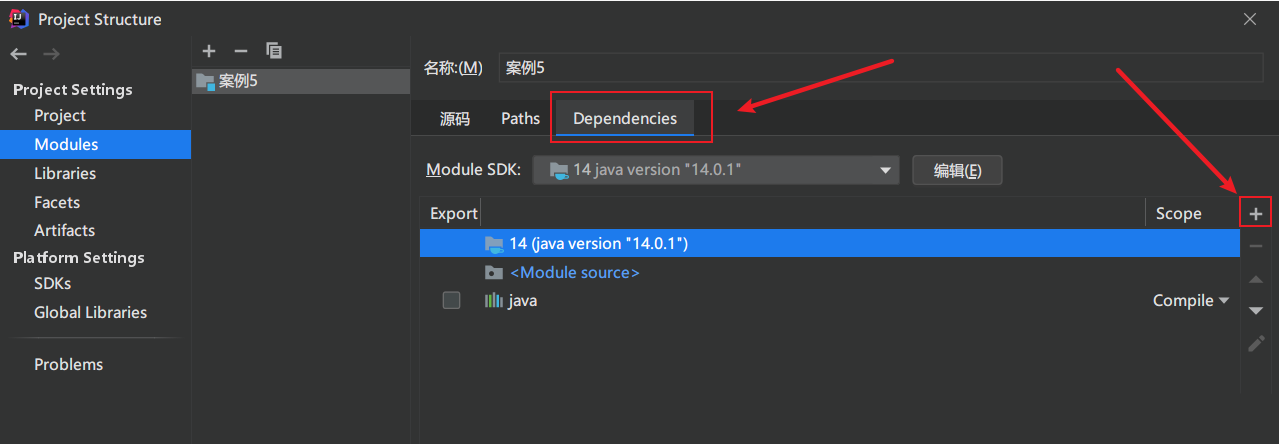Remove selected module with minus icon
Image resolution: width=1279 pixels, height=444 pixels.
[240, 51]
